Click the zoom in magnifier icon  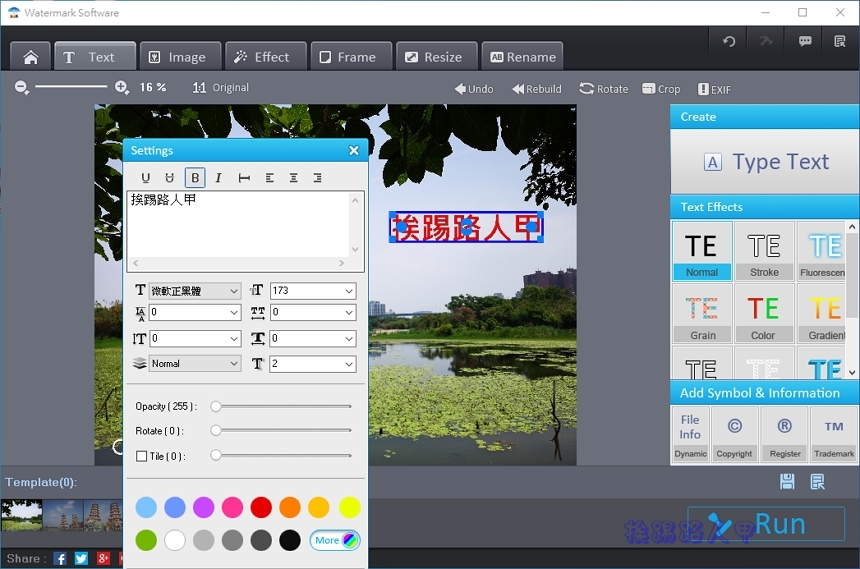click(122, 87)
